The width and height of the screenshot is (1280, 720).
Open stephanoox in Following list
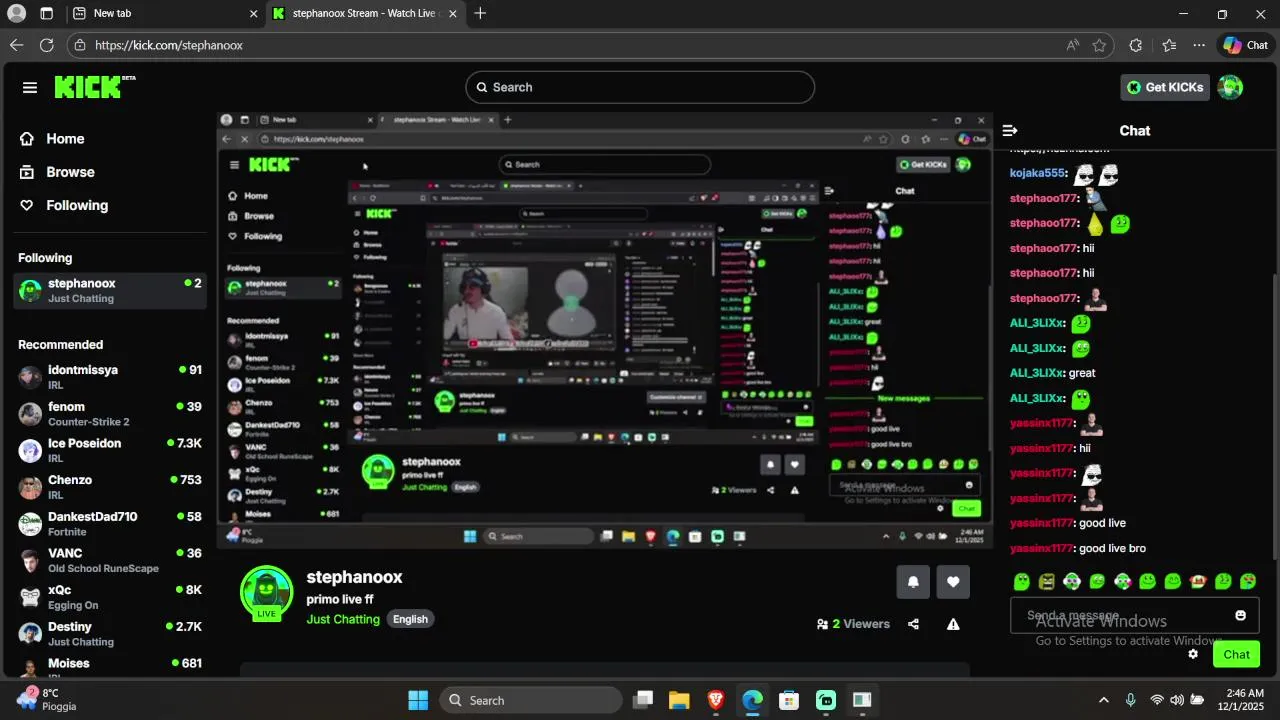click(x=110, y=291)
